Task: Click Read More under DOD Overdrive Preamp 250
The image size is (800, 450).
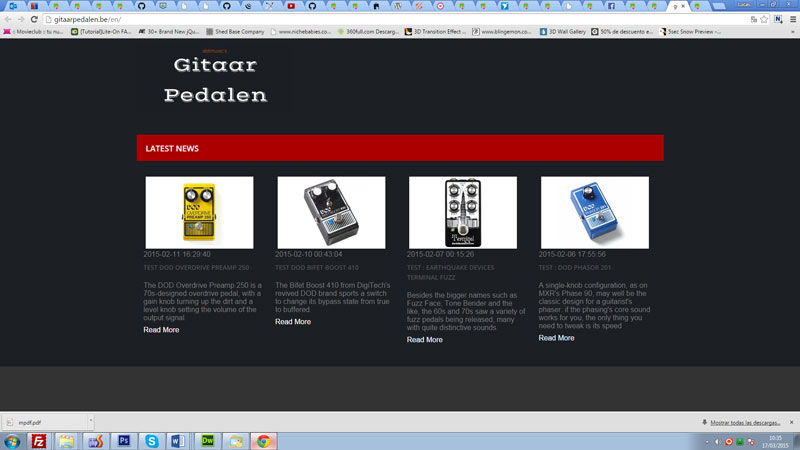Action: (161, 330)
